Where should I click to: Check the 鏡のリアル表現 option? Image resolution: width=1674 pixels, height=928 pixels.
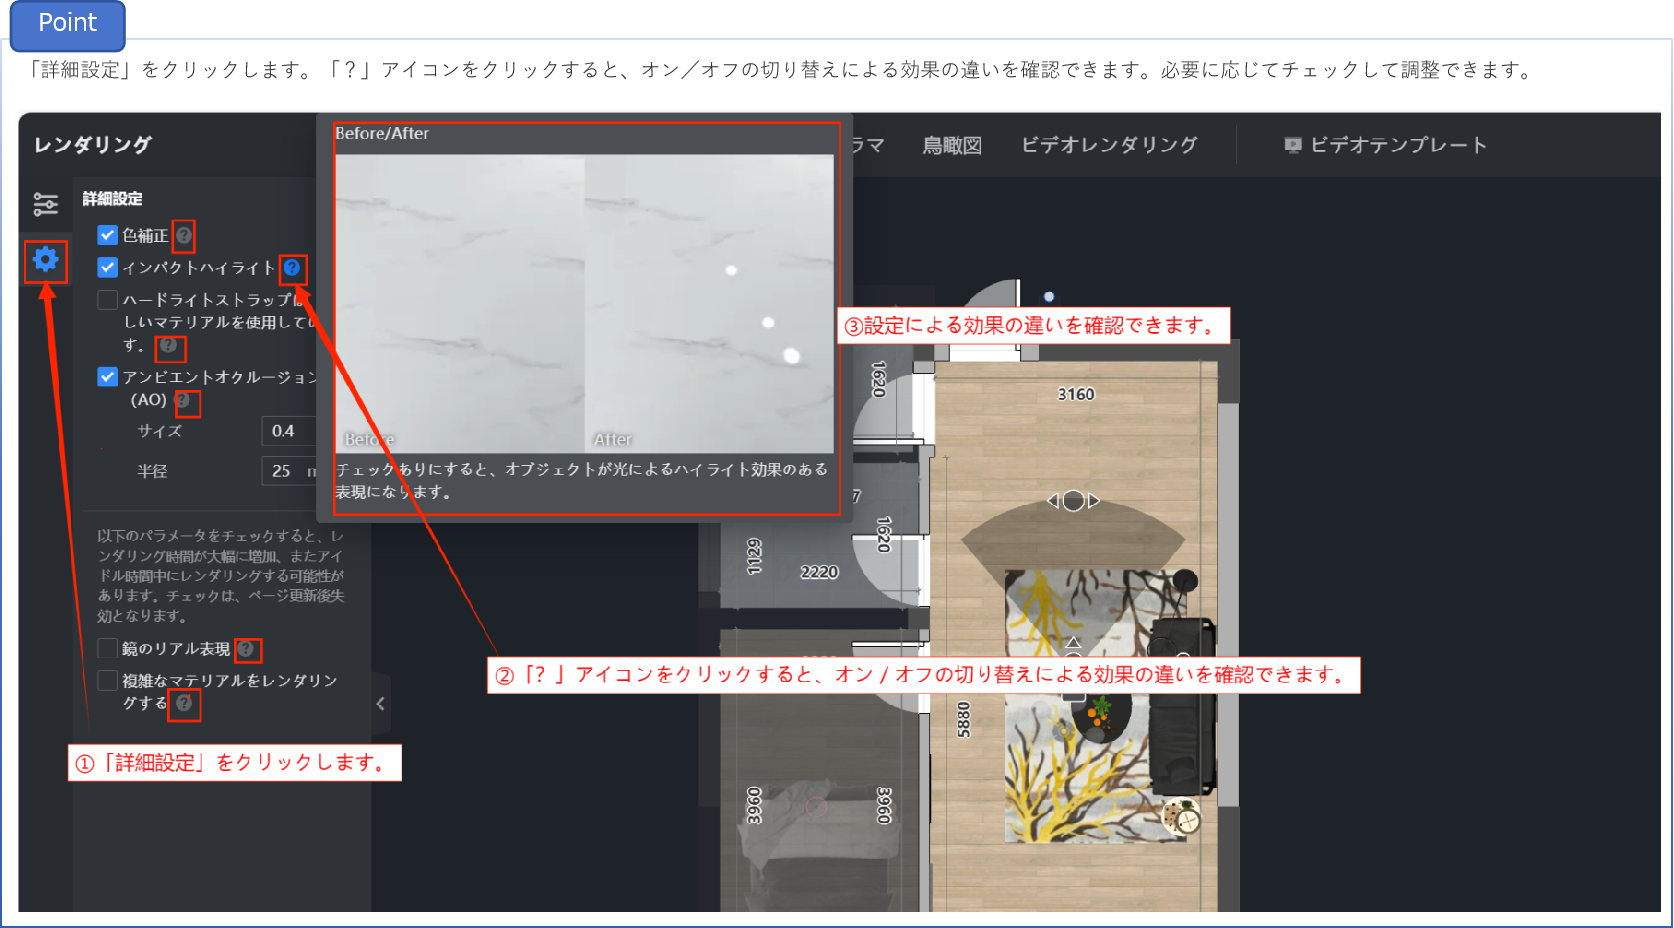click(x=108, y=648)
